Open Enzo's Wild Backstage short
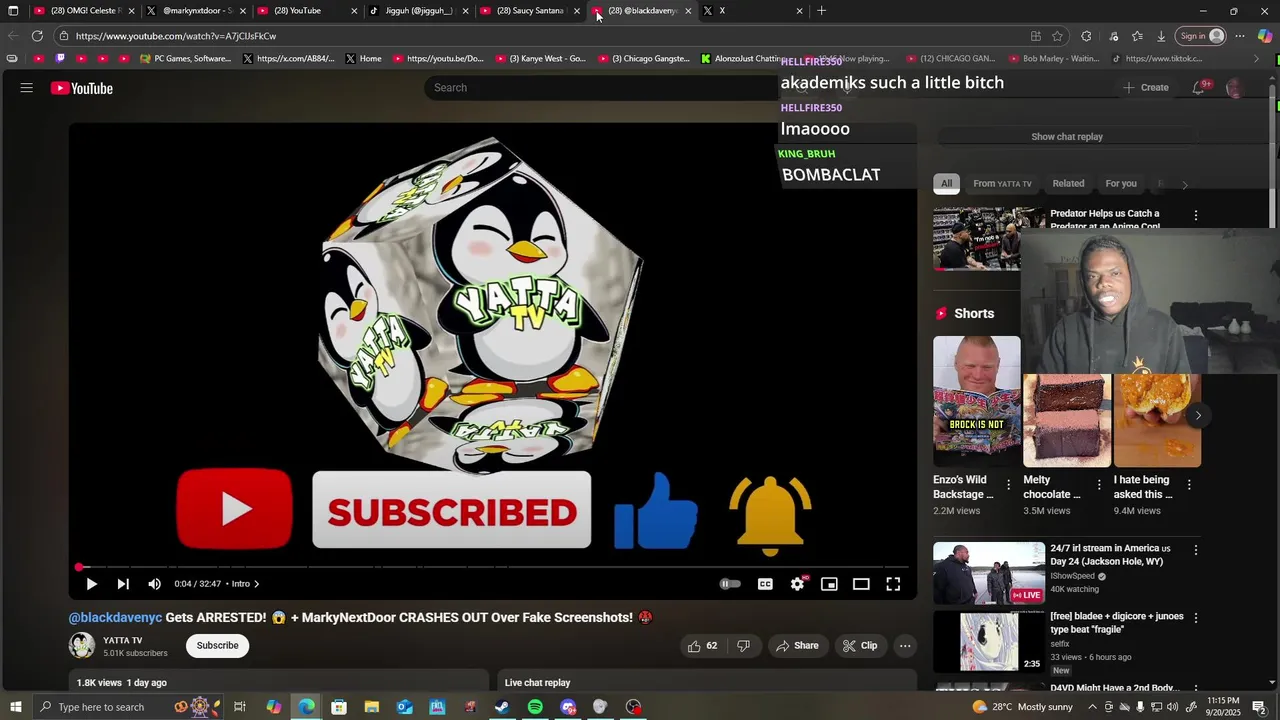Viewport: 1280px width, 720px height. [977, 402]
